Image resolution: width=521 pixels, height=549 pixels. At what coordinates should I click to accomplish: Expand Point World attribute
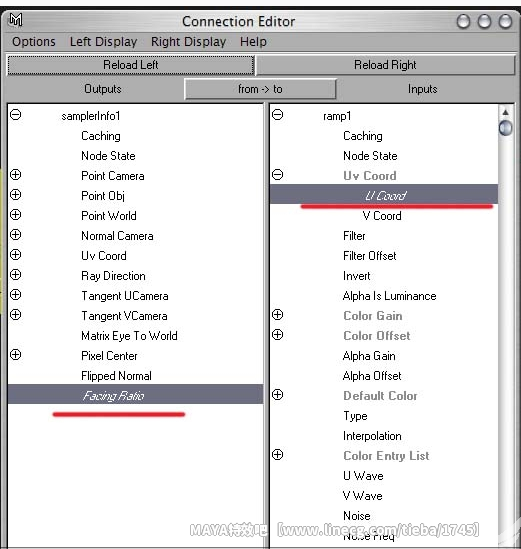point(15,215)
